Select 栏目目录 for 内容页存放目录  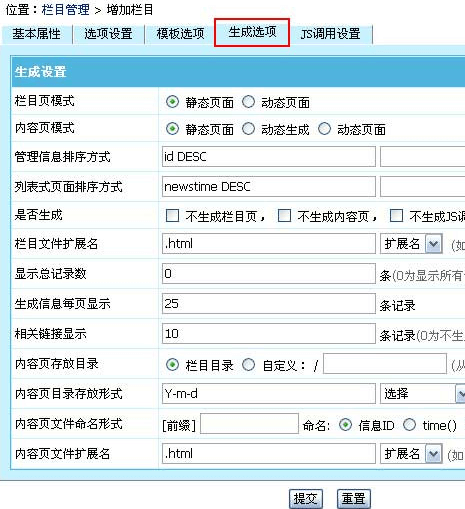(172, 365)
